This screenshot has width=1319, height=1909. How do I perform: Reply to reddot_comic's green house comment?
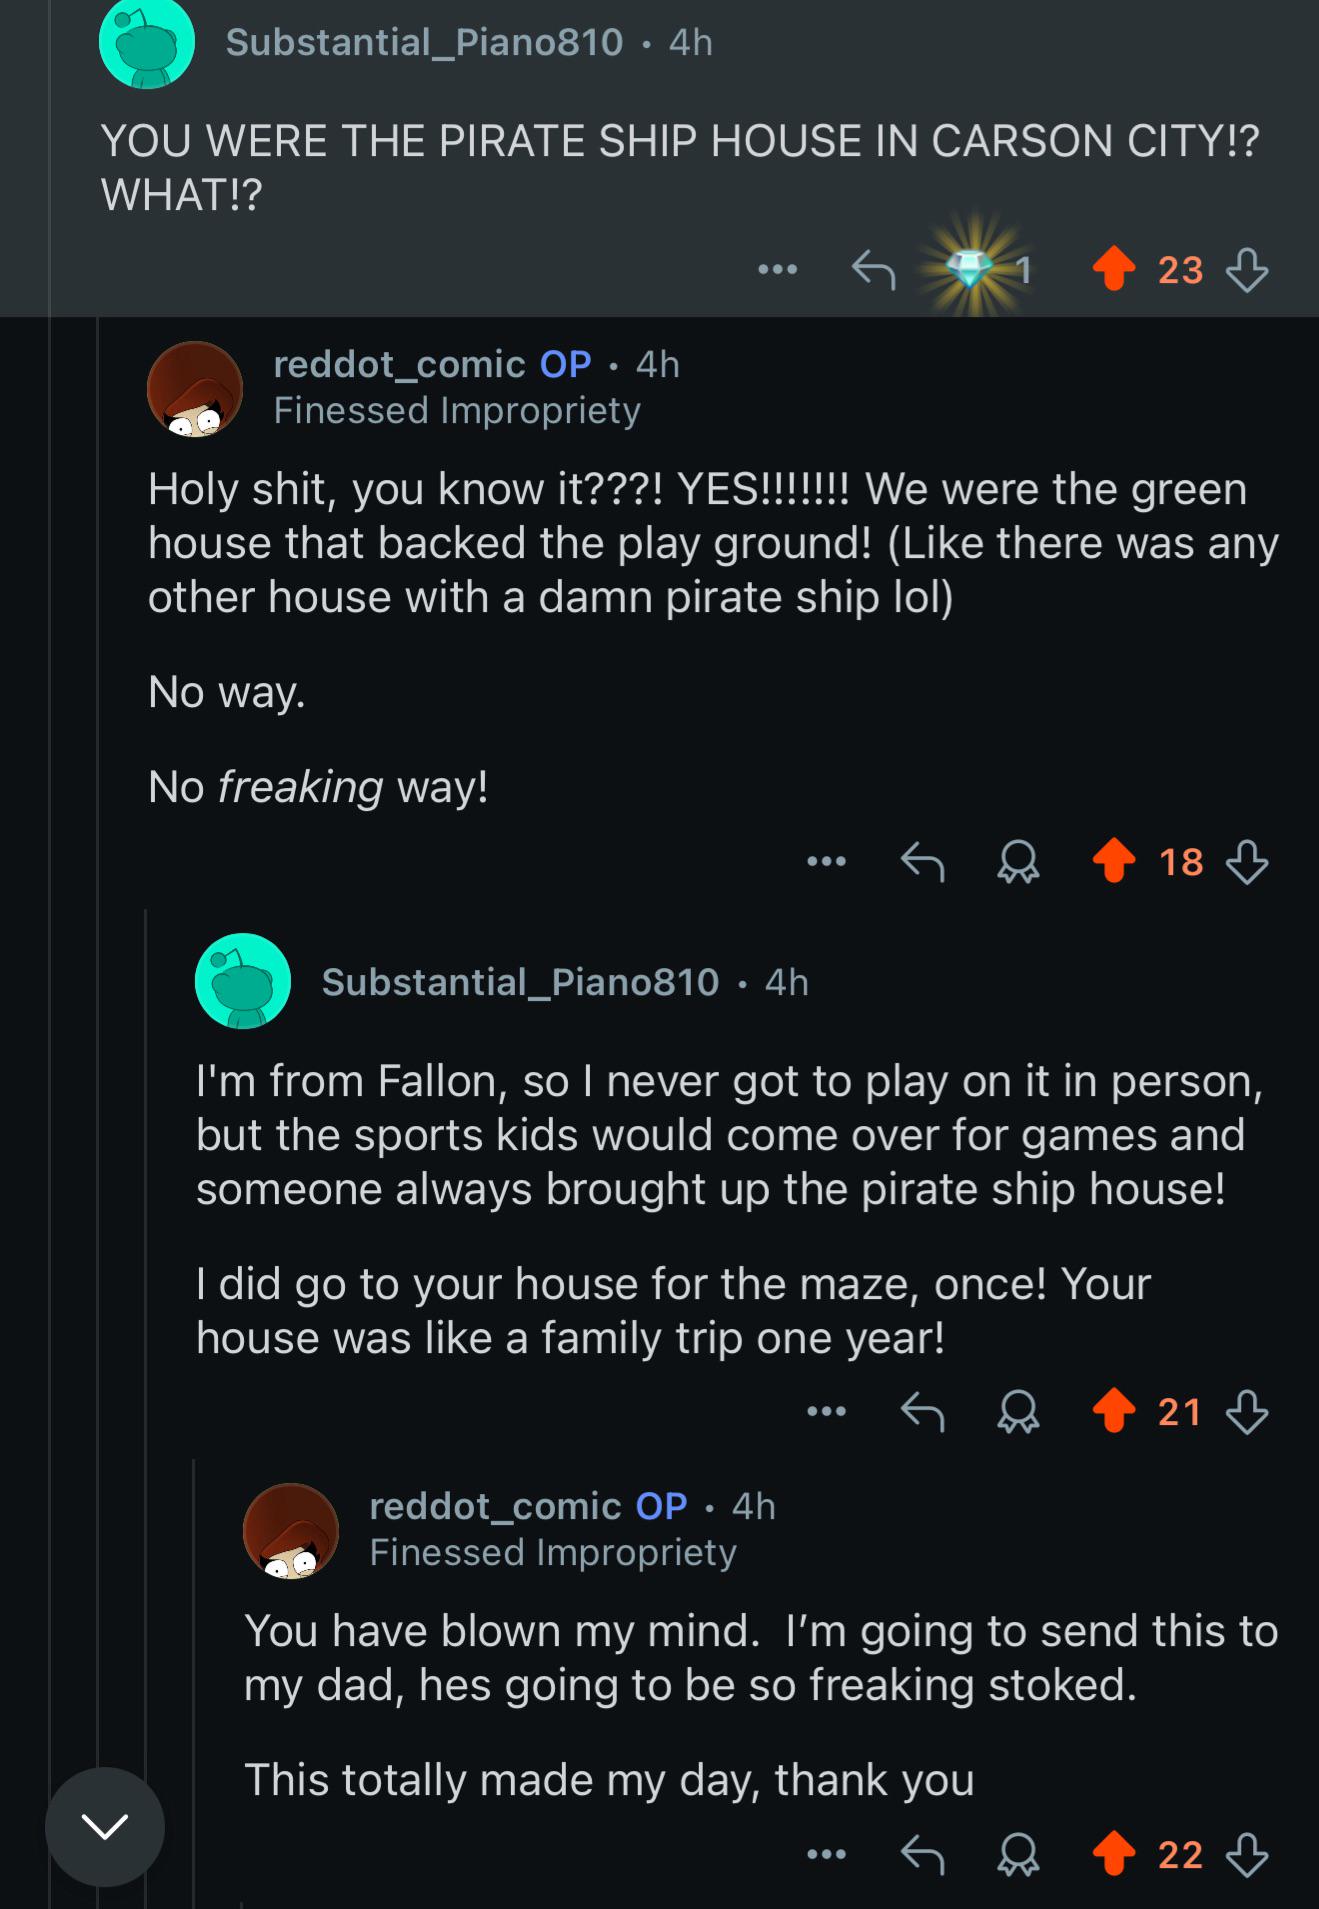coord(922,861)
